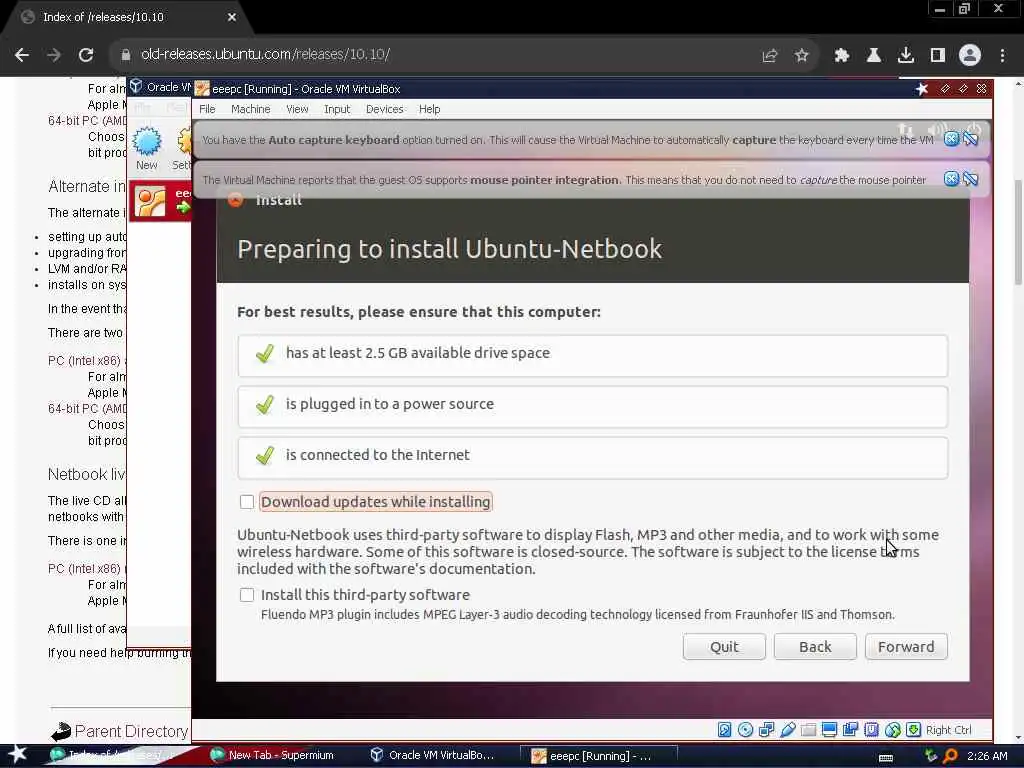Switch to New Tab - Supermium taskbar item
The width and height of the screenshot is (1024, 768).
point(272,756)
